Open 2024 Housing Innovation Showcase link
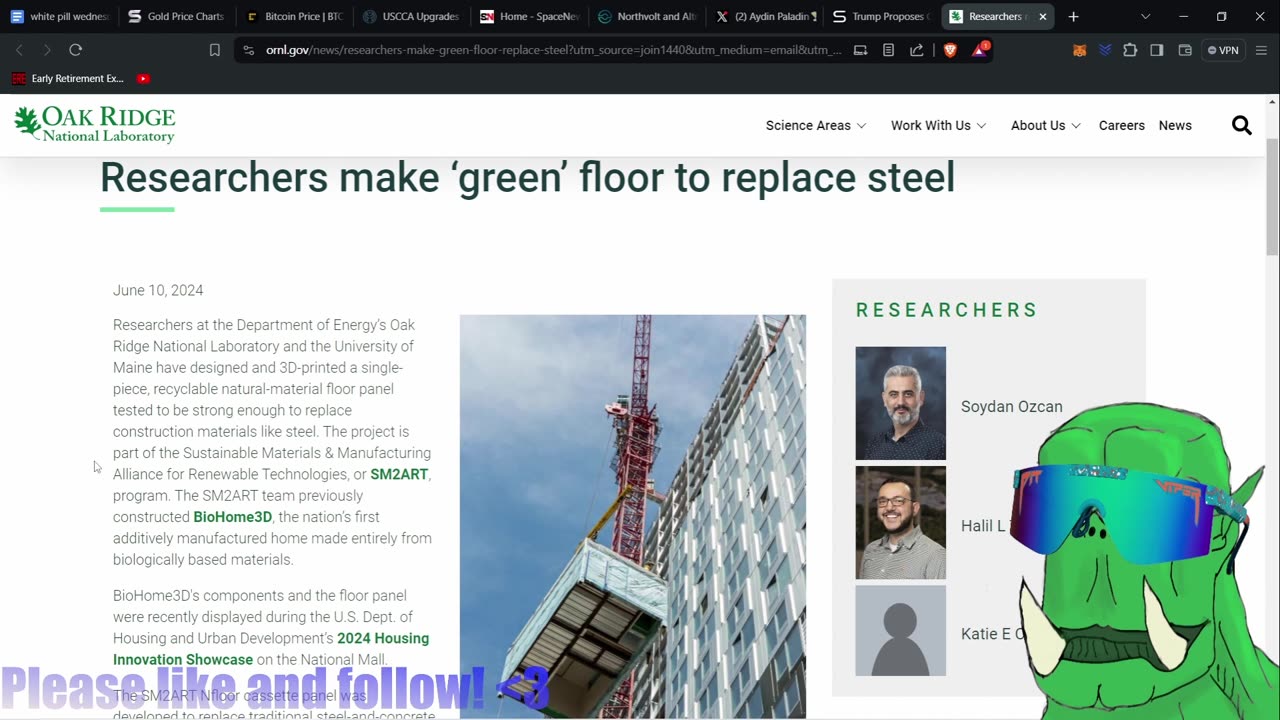 click(x=271, y=649)
